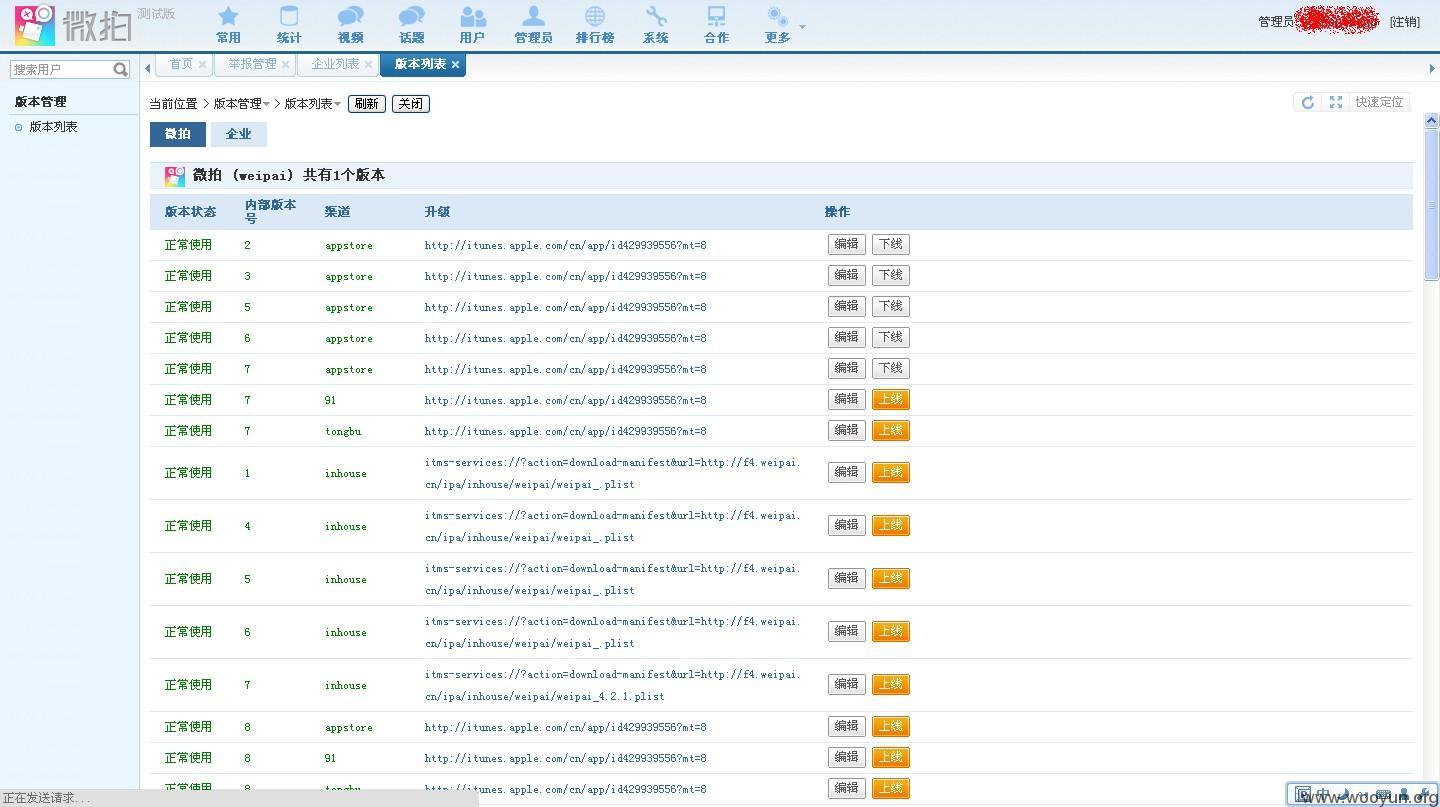The height and width of the screenshot is (807, 1440).
Task: Click the tab bar left-scroll arrow
Action: [x=148, y=68]
